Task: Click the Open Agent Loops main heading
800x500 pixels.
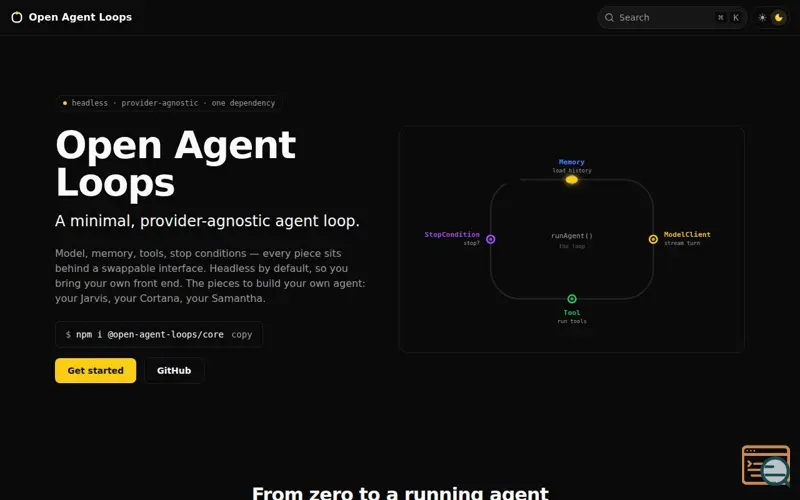Action: 176,163
